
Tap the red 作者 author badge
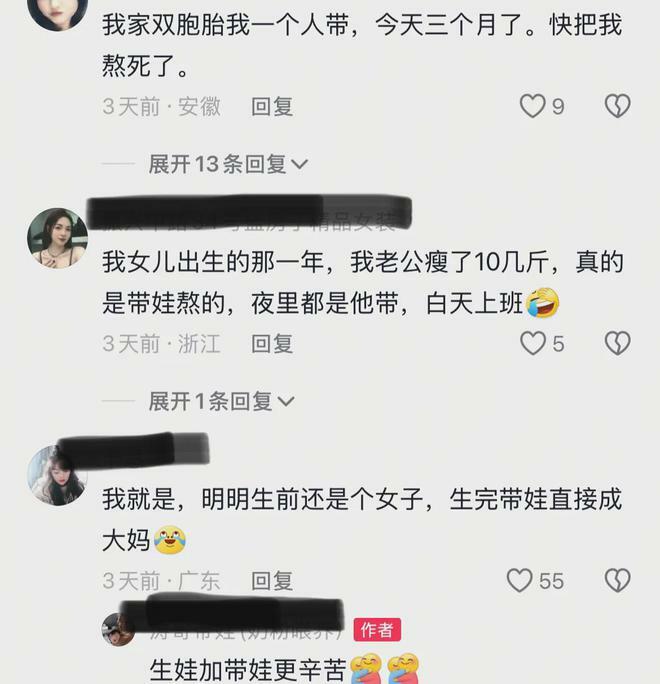pos(377,630)
